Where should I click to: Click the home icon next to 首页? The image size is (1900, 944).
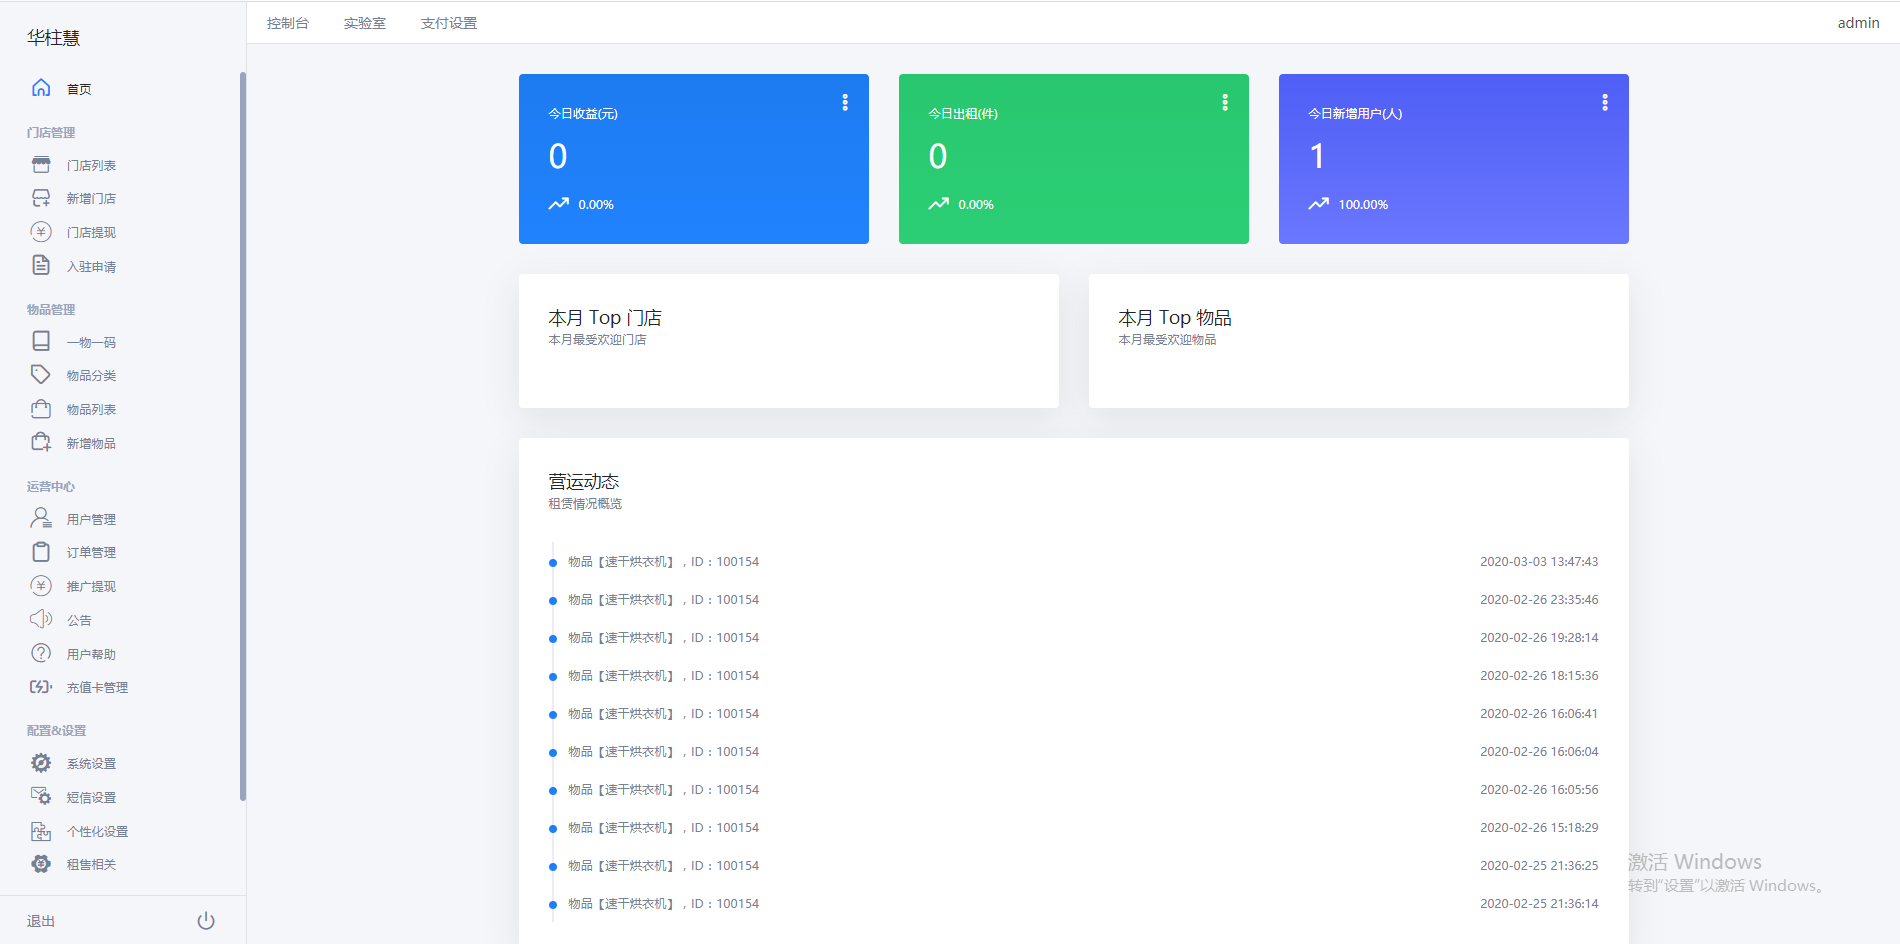[41, 88]
